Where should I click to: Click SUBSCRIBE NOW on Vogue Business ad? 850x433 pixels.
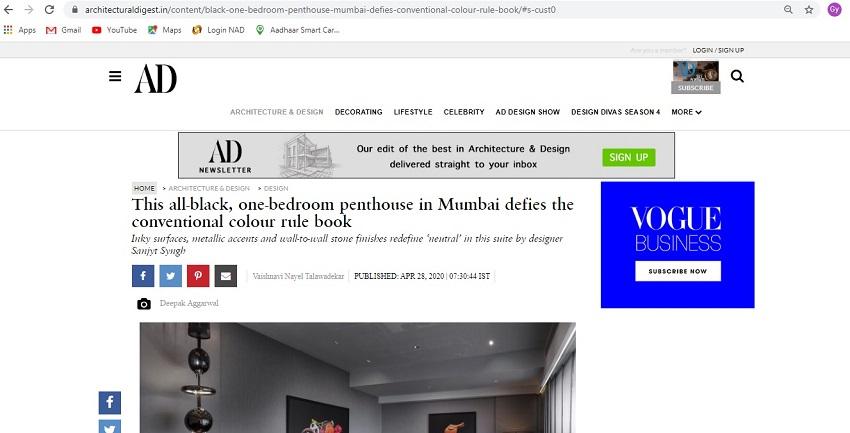coord(678,271)
